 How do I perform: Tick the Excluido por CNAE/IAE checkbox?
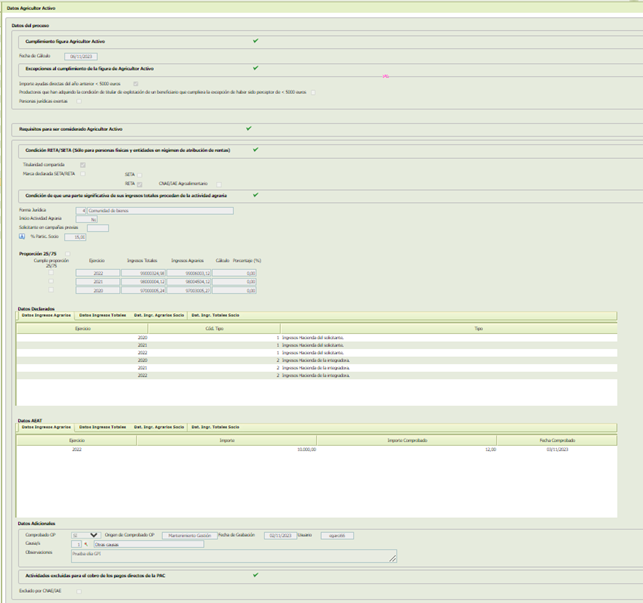pyautogui.click(x=79, y=591)
